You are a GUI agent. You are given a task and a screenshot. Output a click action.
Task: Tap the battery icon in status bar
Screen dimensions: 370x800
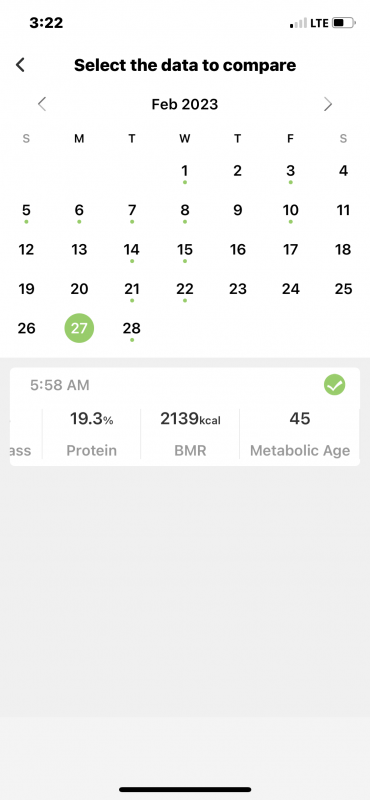[343, 23]
